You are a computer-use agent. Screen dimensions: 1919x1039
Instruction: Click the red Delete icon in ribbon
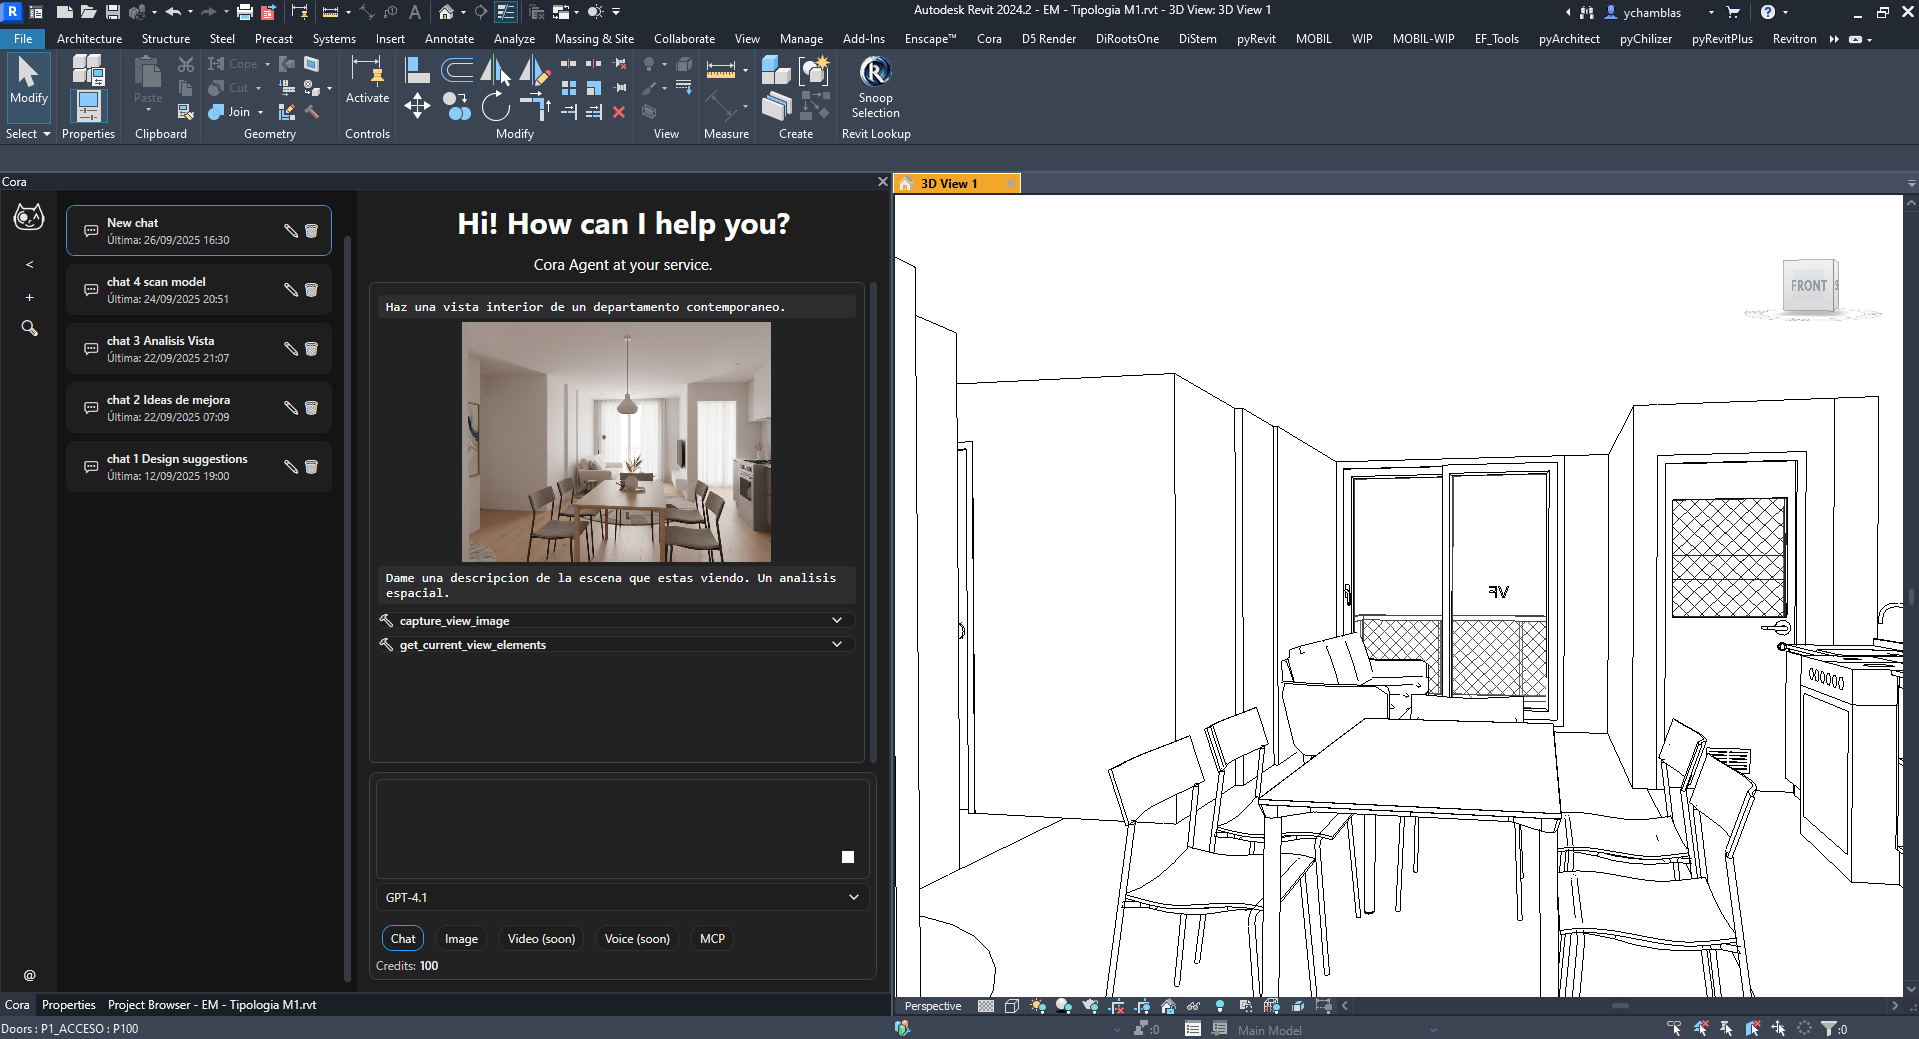click(619, 112)
